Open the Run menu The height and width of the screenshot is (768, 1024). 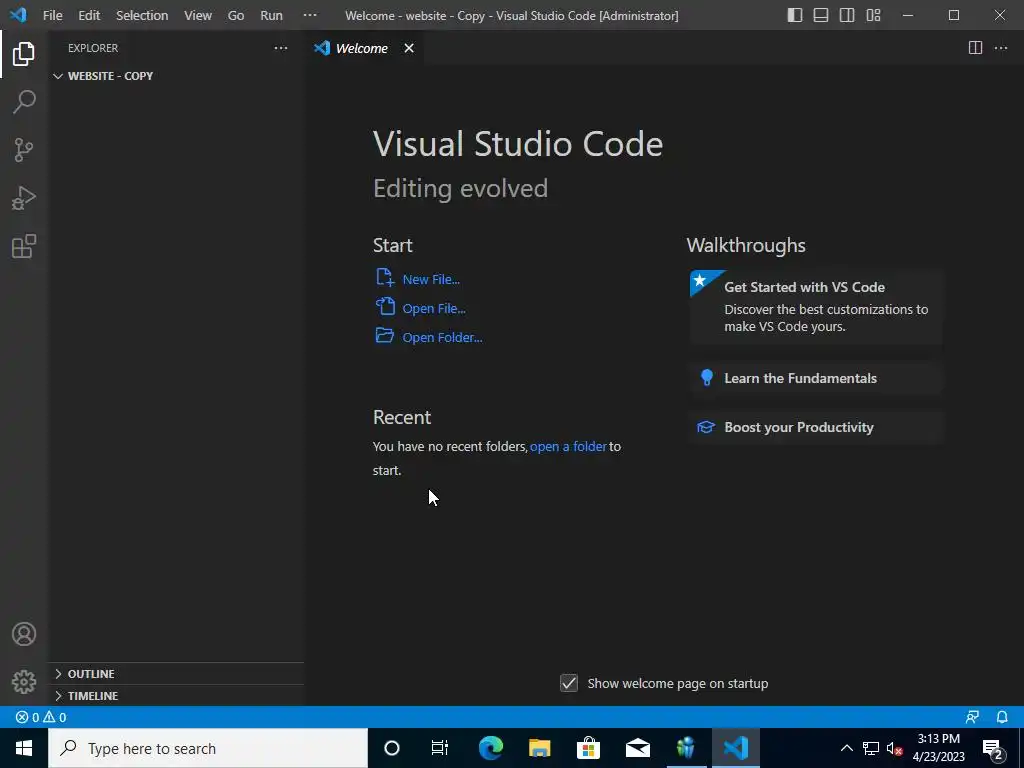271,15
